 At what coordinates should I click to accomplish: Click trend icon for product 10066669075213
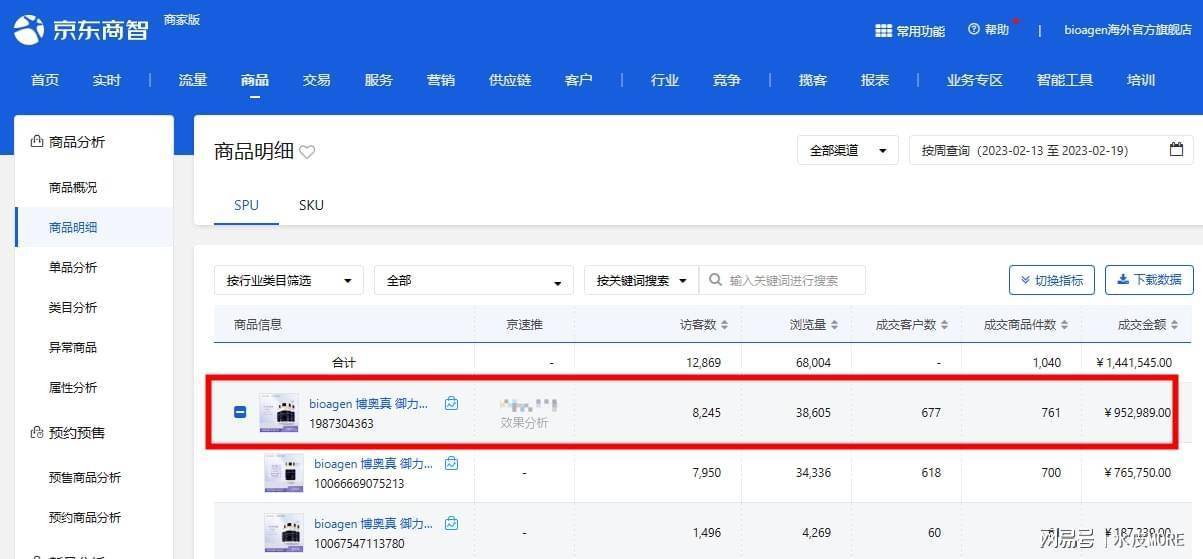click(x=452, y=464)
